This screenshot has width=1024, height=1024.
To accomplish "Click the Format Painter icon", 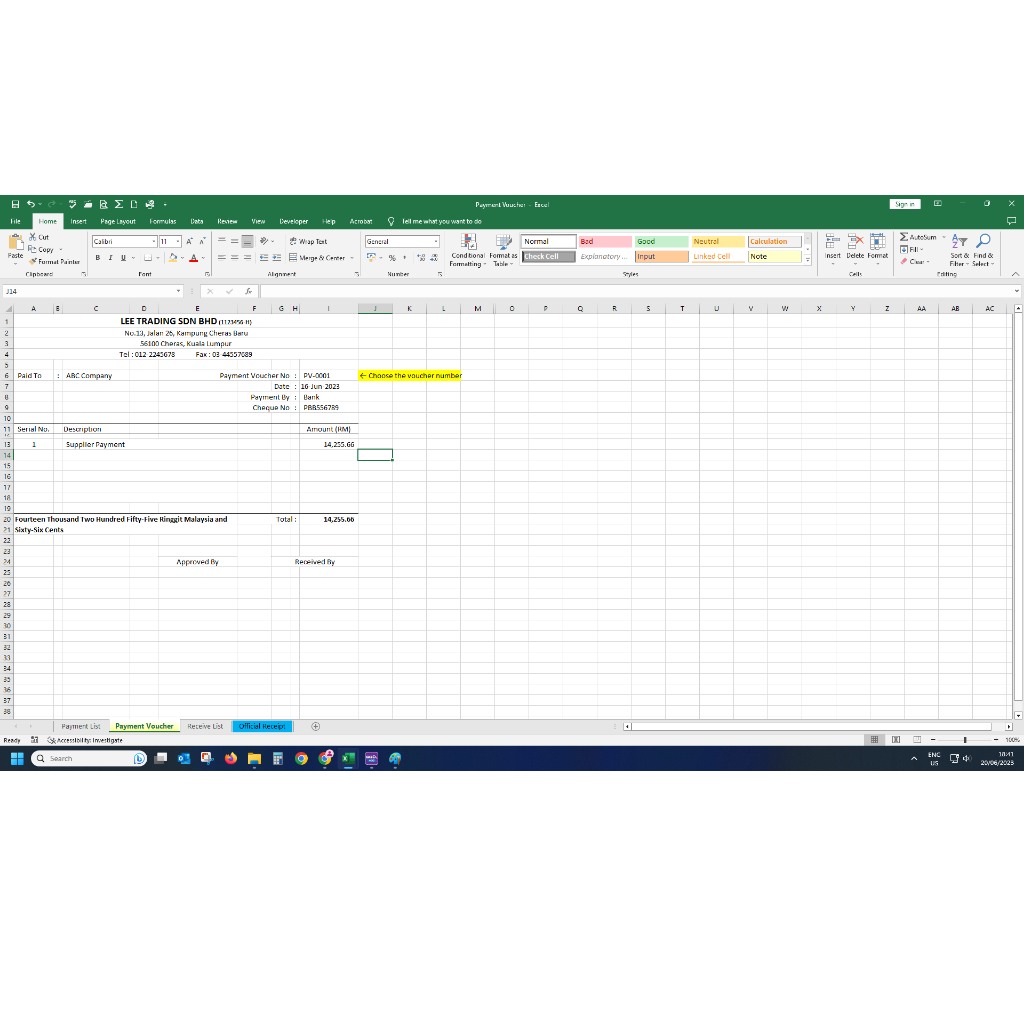I will pyautogui.click(x=33, y=262).
